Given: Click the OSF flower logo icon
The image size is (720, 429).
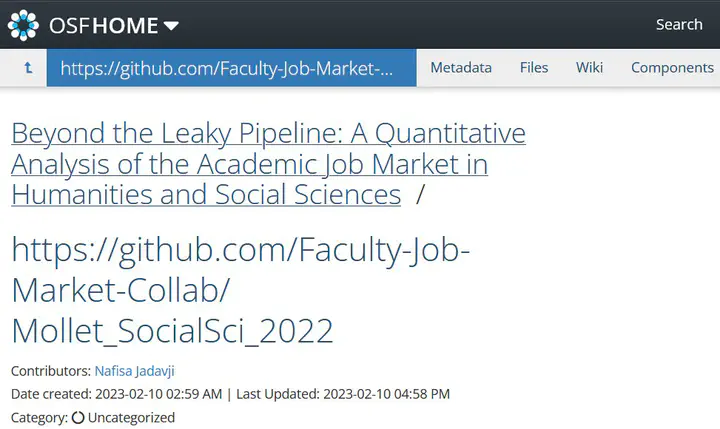Looking at the screenshot, I should click(23, 25).
